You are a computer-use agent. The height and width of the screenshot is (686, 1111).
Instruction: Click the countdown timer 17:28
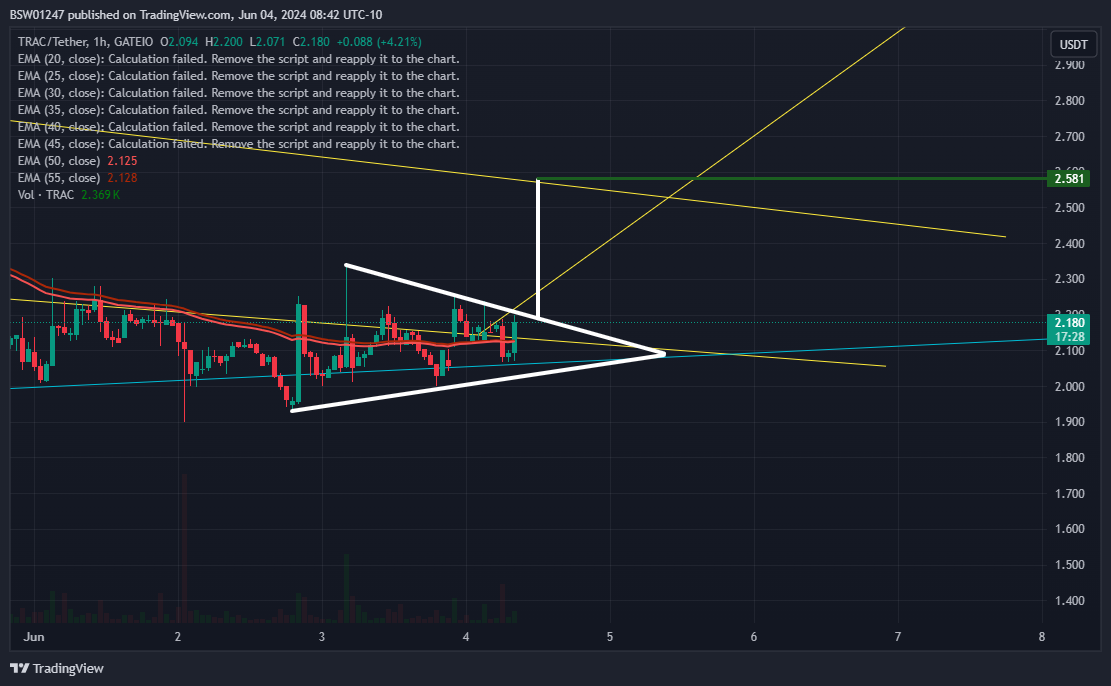(x=1068, y=337)
